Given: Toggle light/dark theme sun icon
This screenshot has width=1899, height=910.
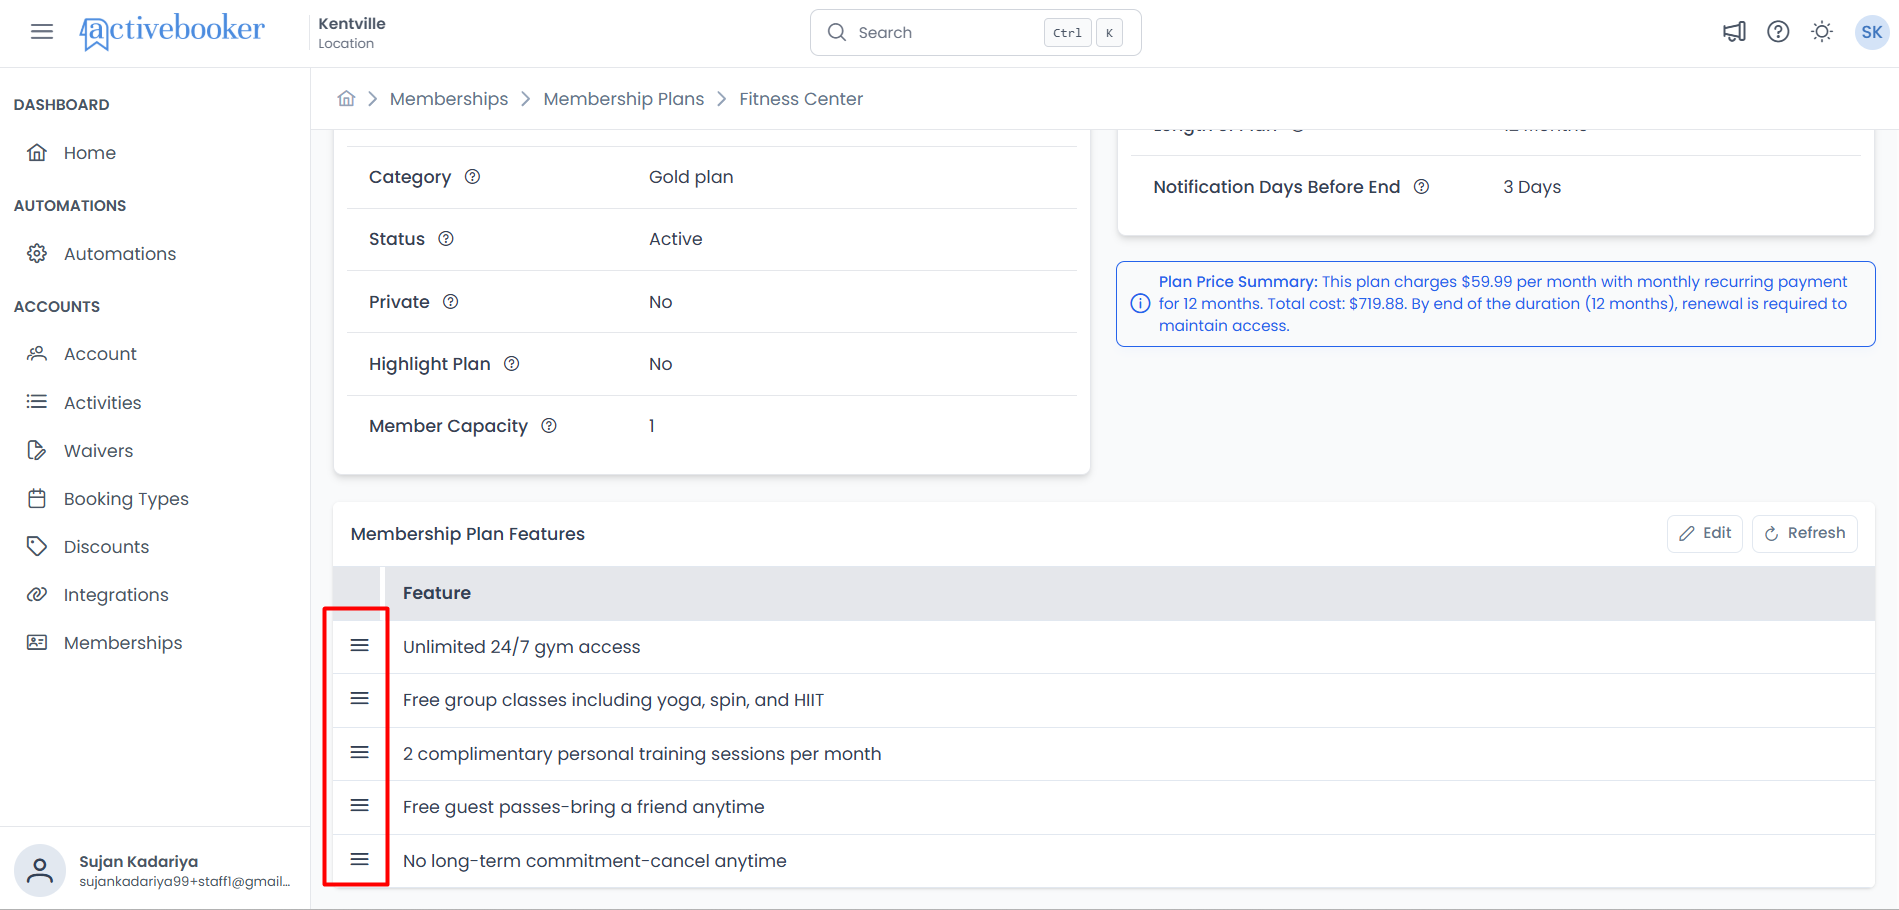Looking at the screenshot, I should (1822, 32).
